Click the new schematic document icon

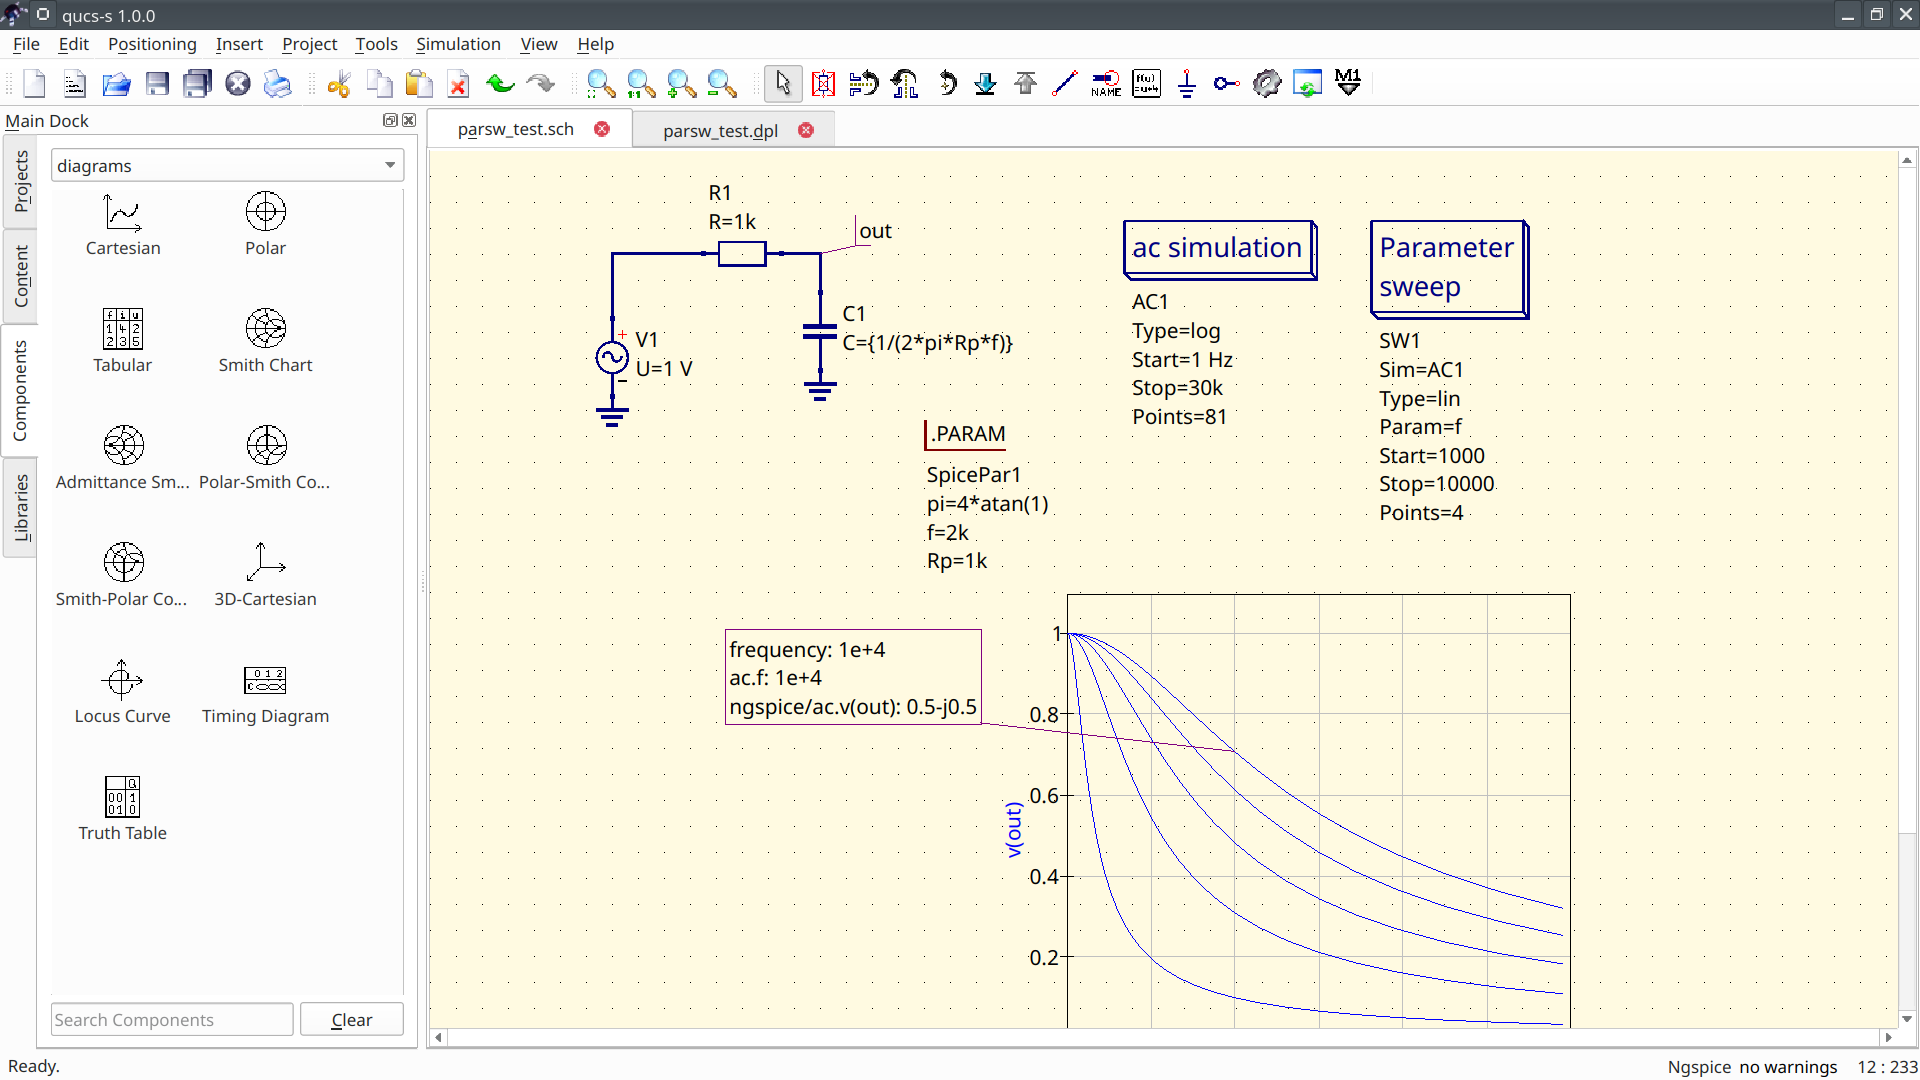click(33, 83)
